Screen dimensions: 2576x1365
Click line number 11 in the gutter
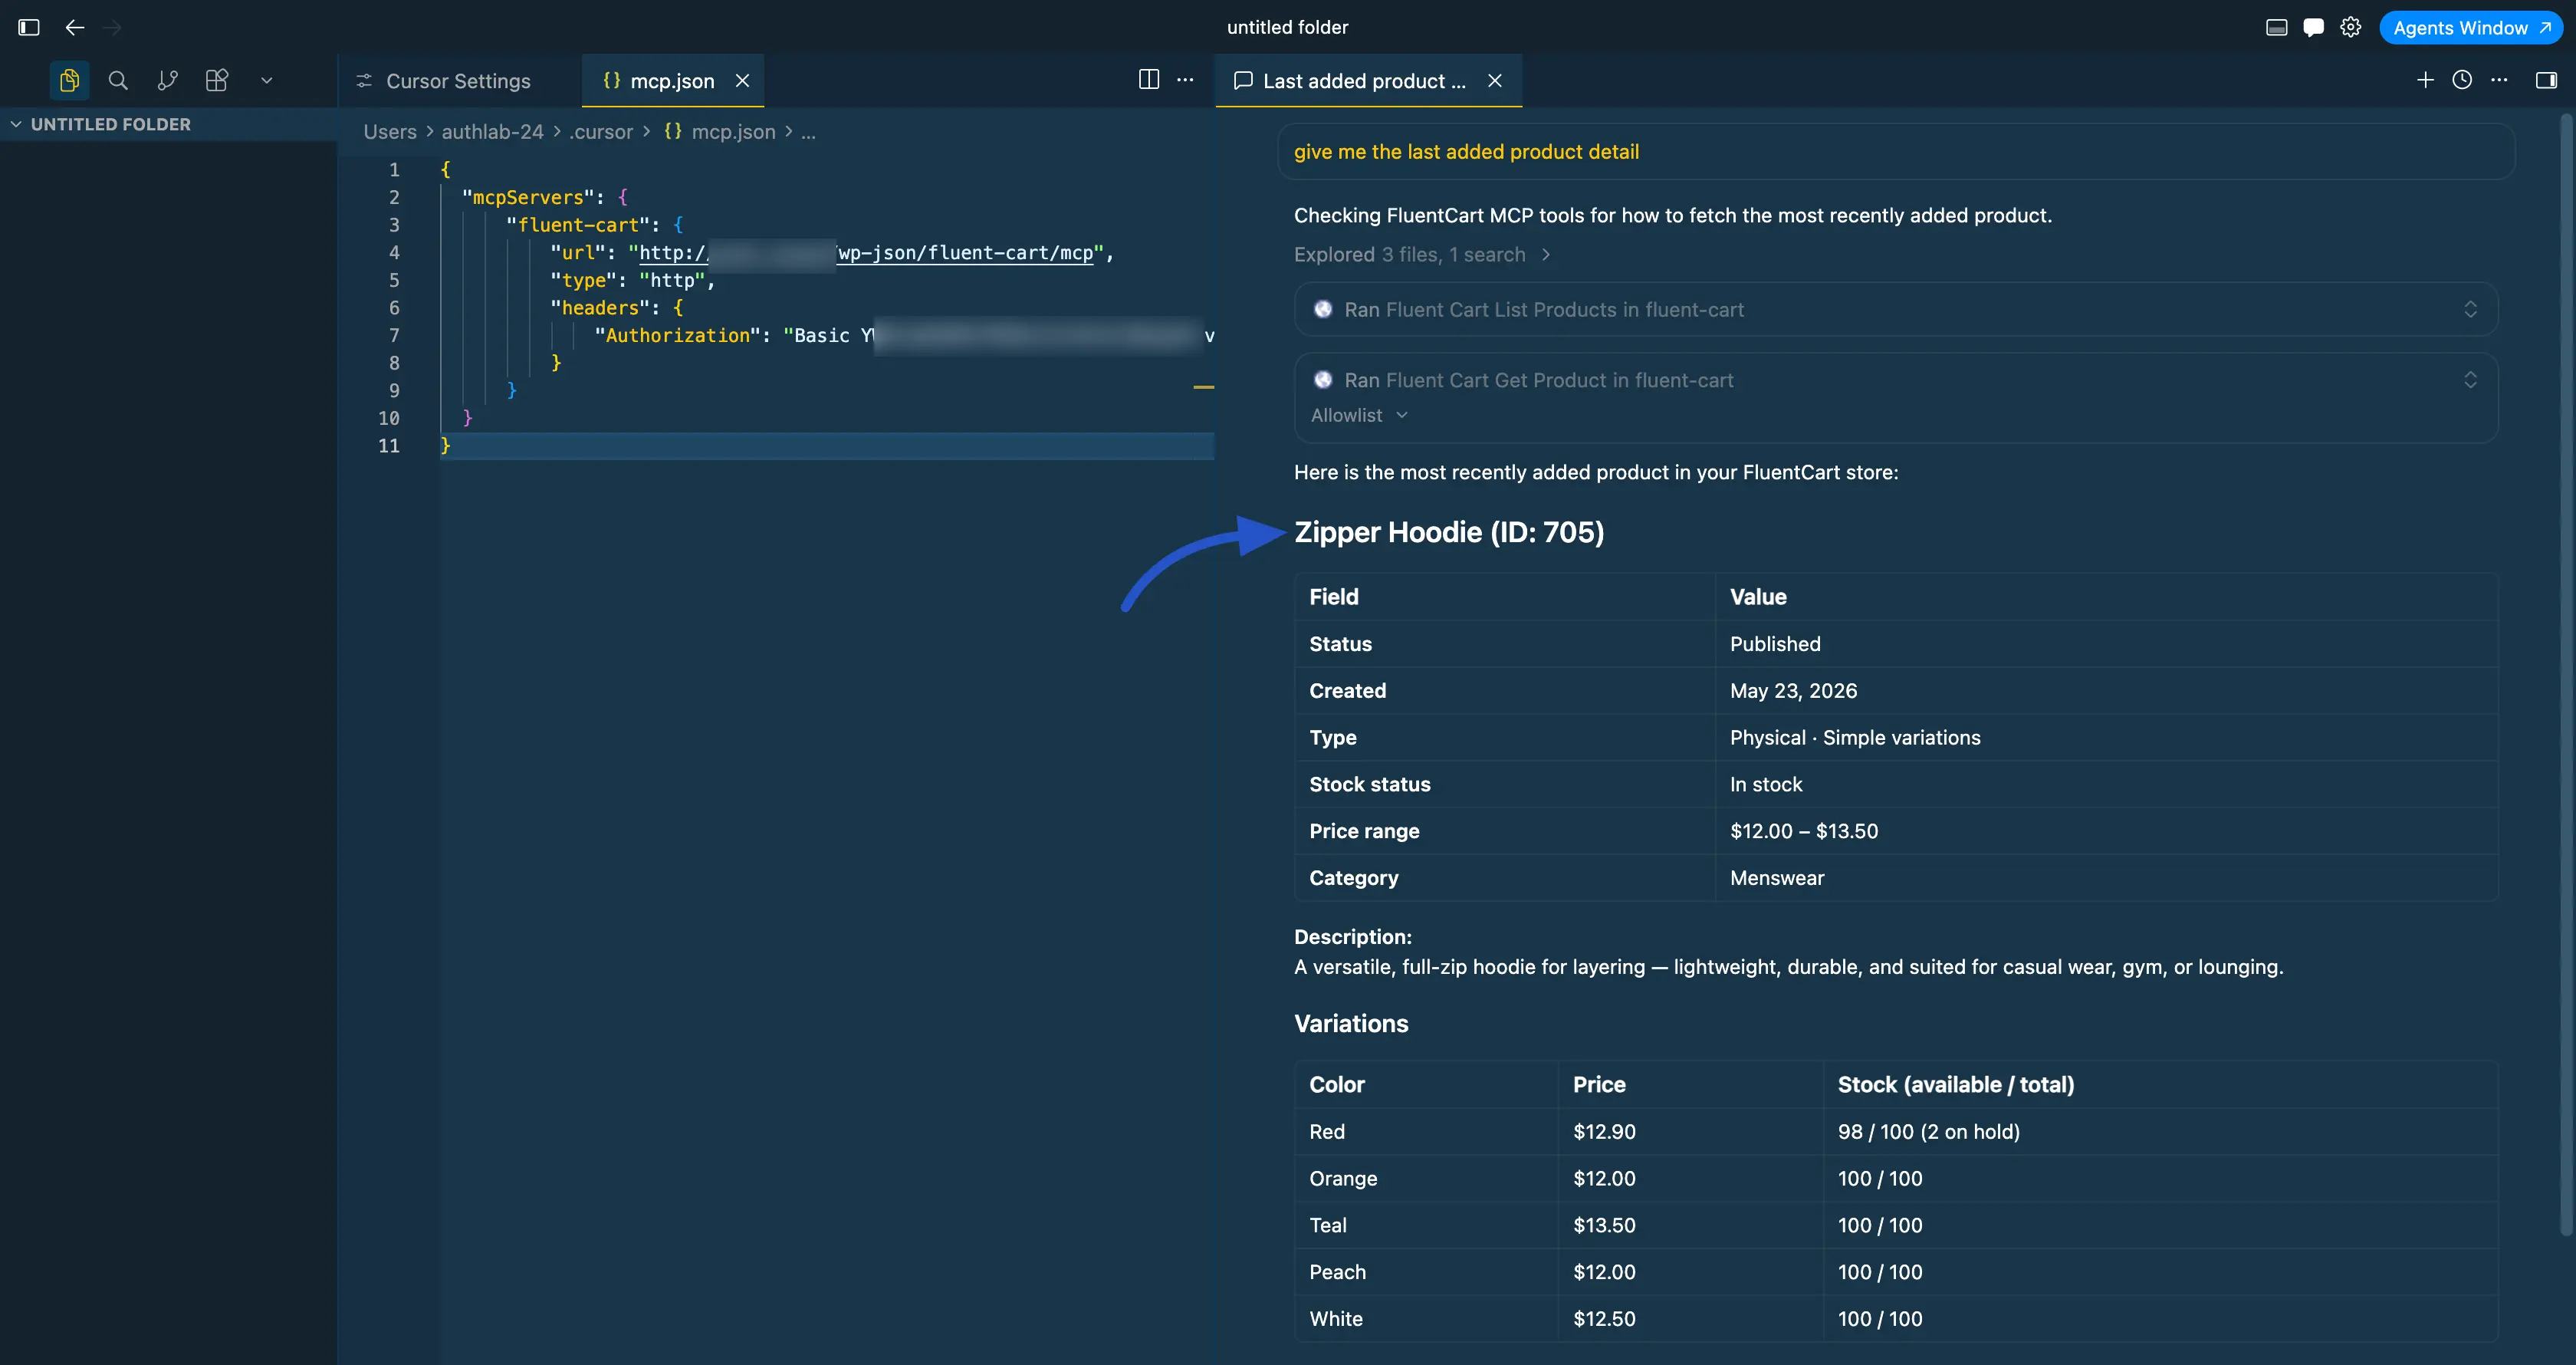[389, 446]
